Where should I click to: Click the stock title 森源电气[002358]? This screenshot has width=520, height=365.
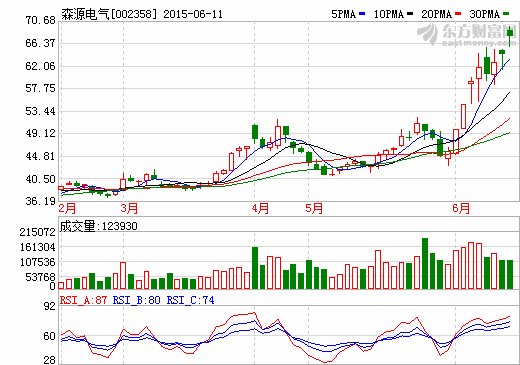point(109,14)
